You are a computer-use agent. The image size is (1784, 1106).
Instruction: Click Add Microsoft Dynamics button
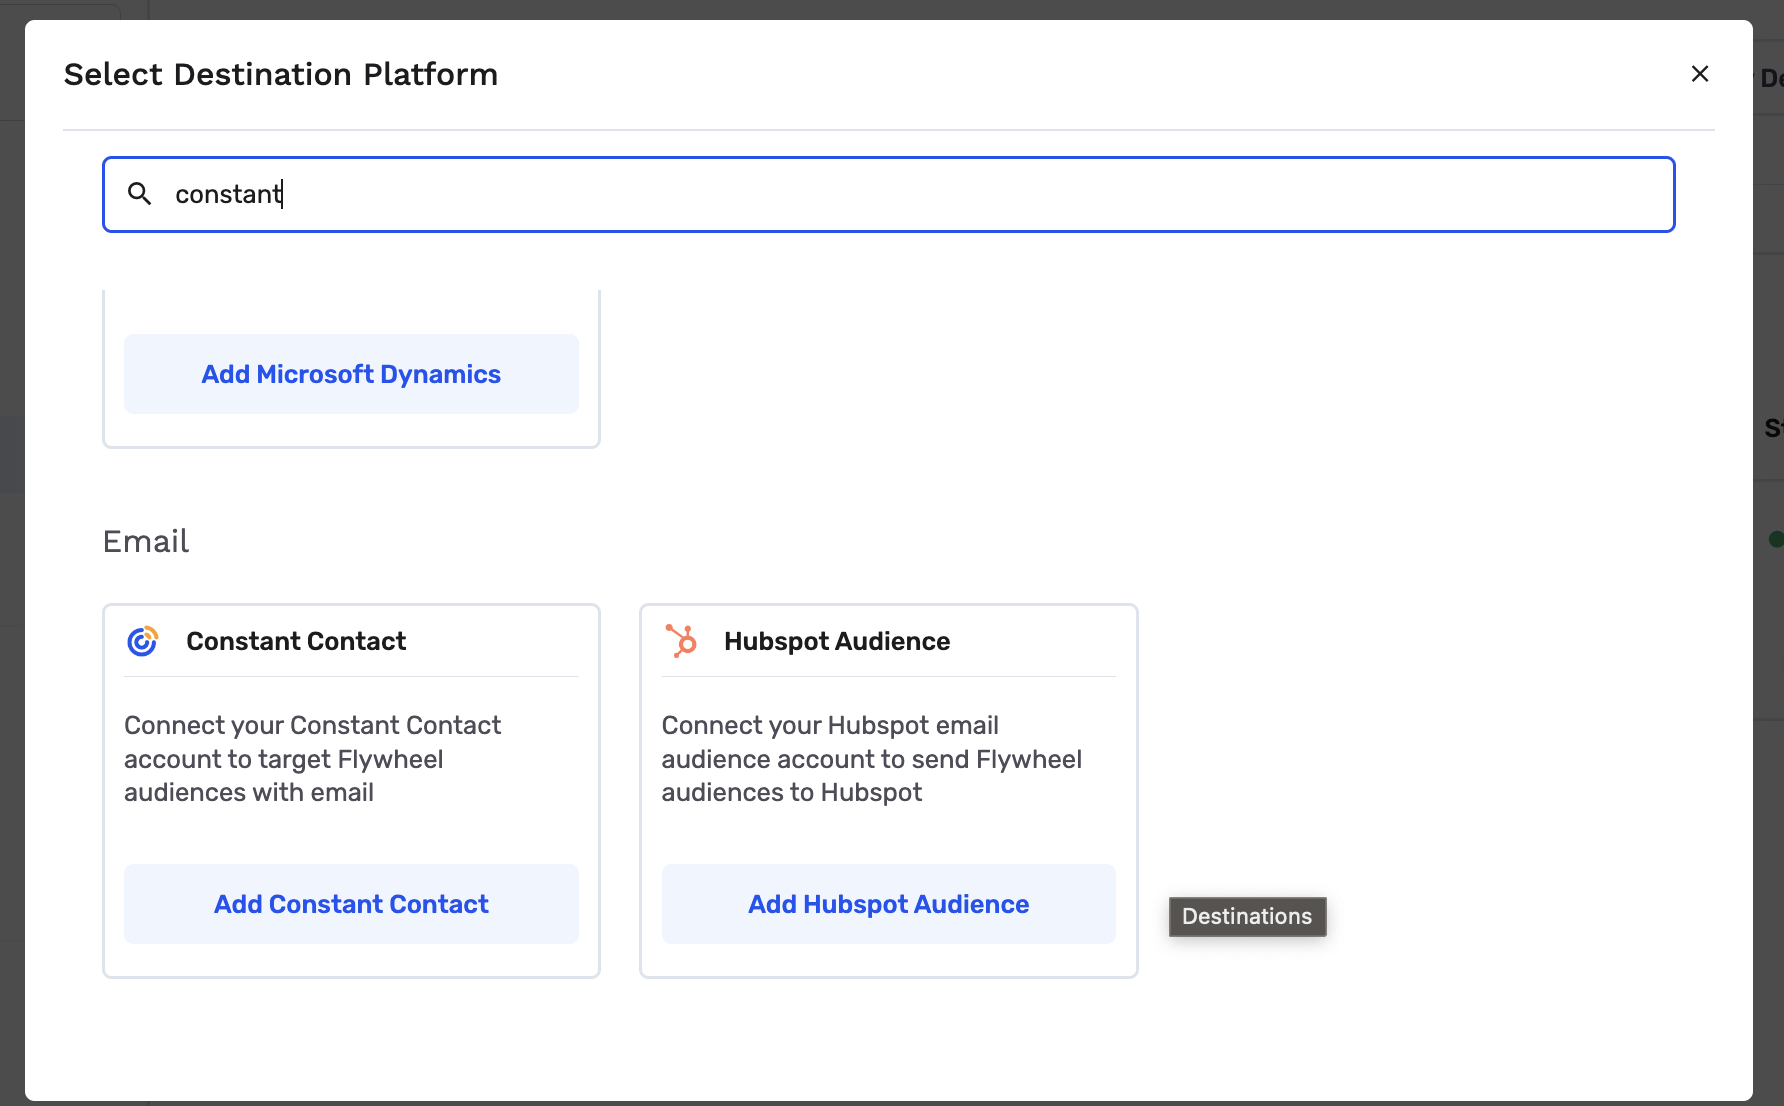click(x=351, y=374)
